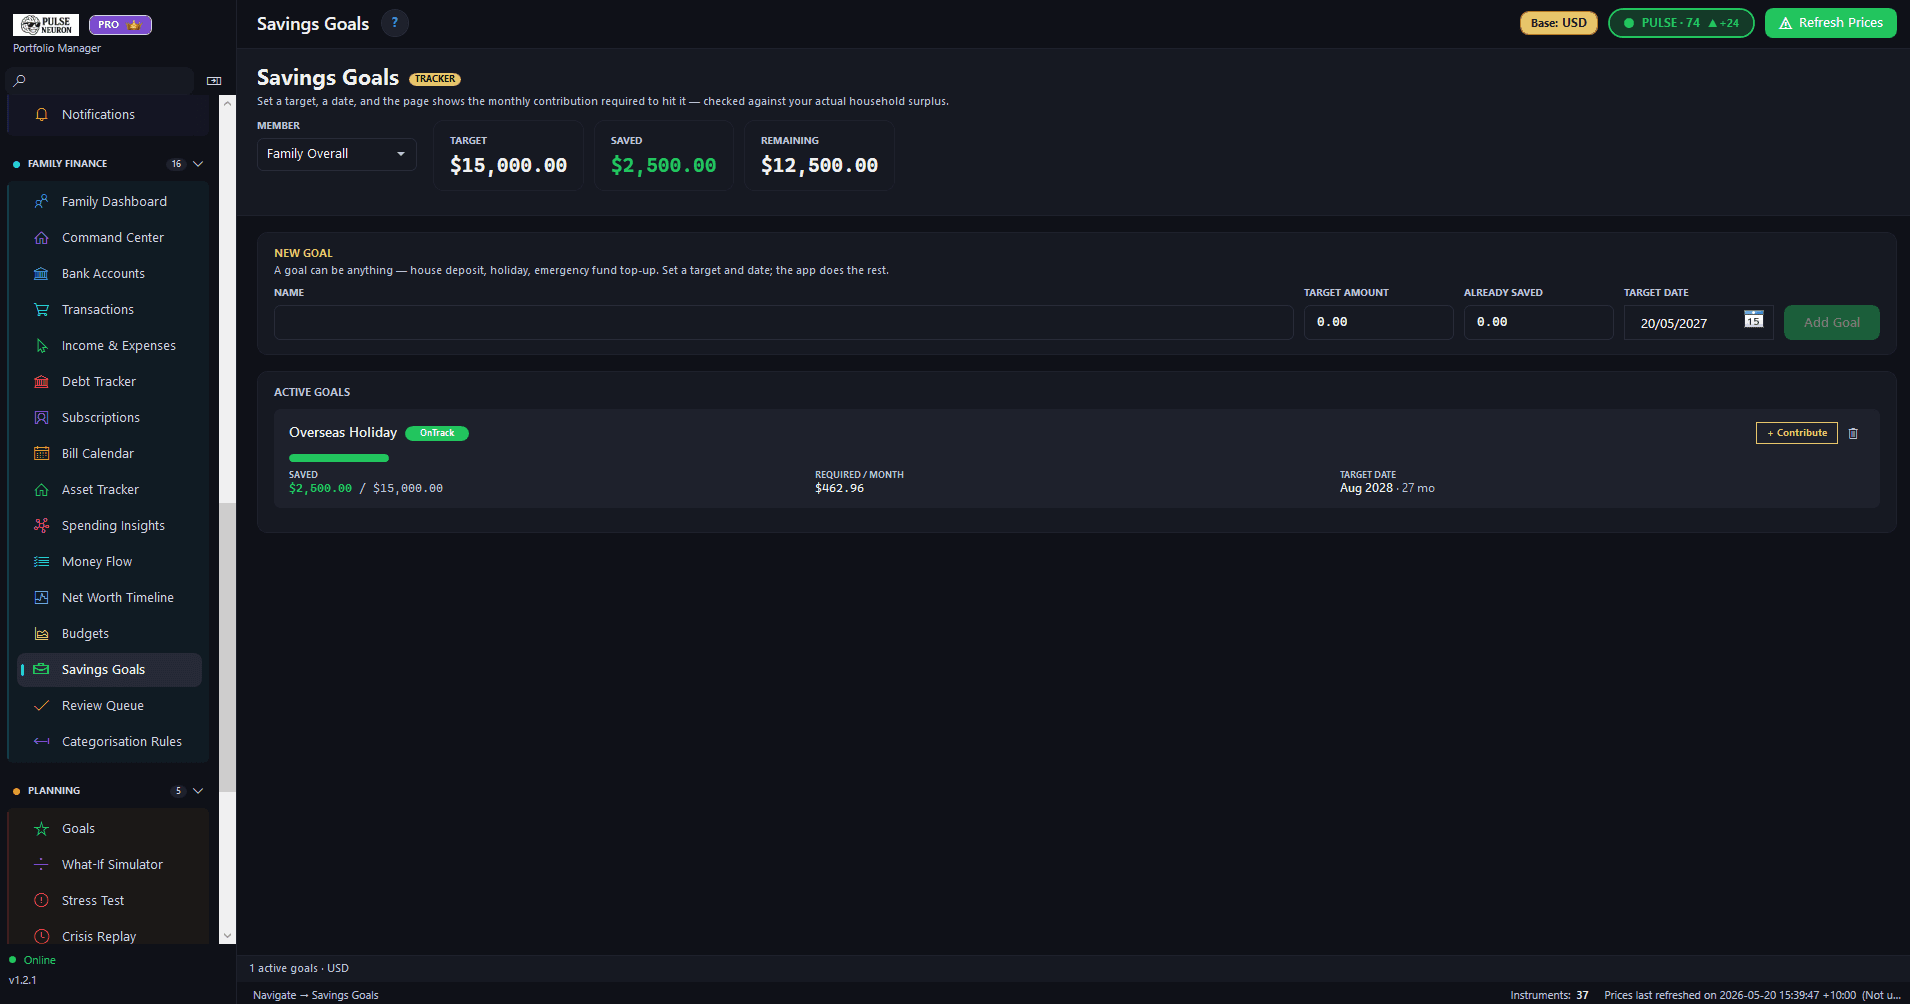The width and height of the screenshot is (1910, 1004).
Task: Open the target date calendar picker icon
Action: pos(1753,319)
